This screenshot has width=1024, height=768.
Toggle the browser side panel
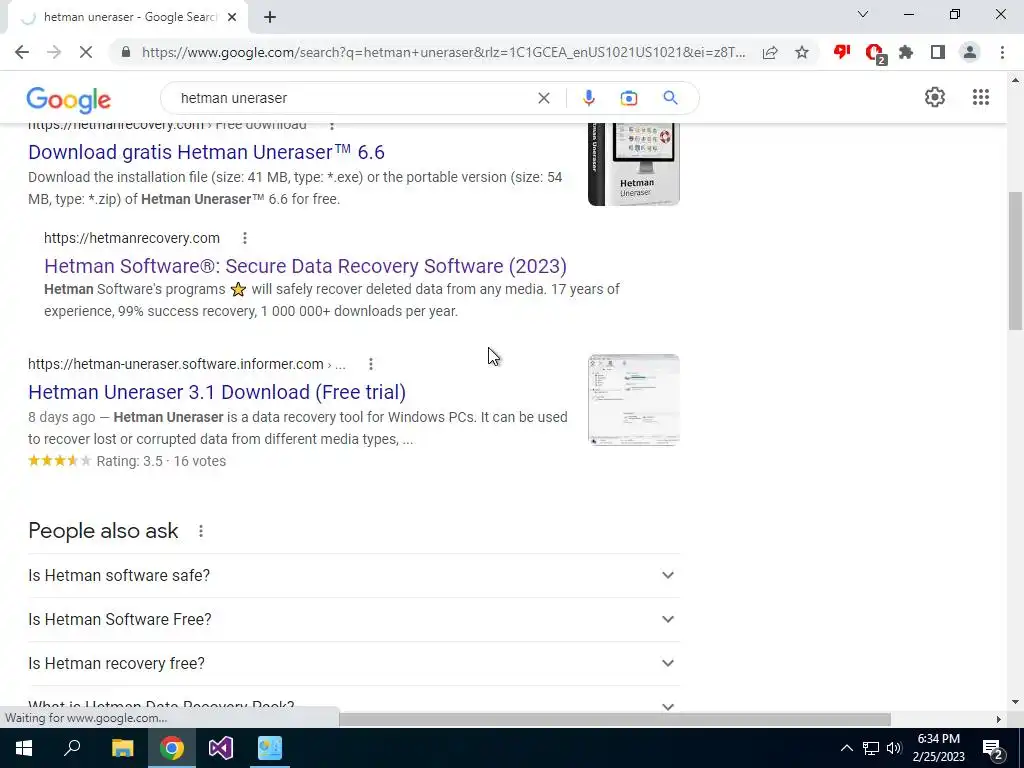[938, 52]
